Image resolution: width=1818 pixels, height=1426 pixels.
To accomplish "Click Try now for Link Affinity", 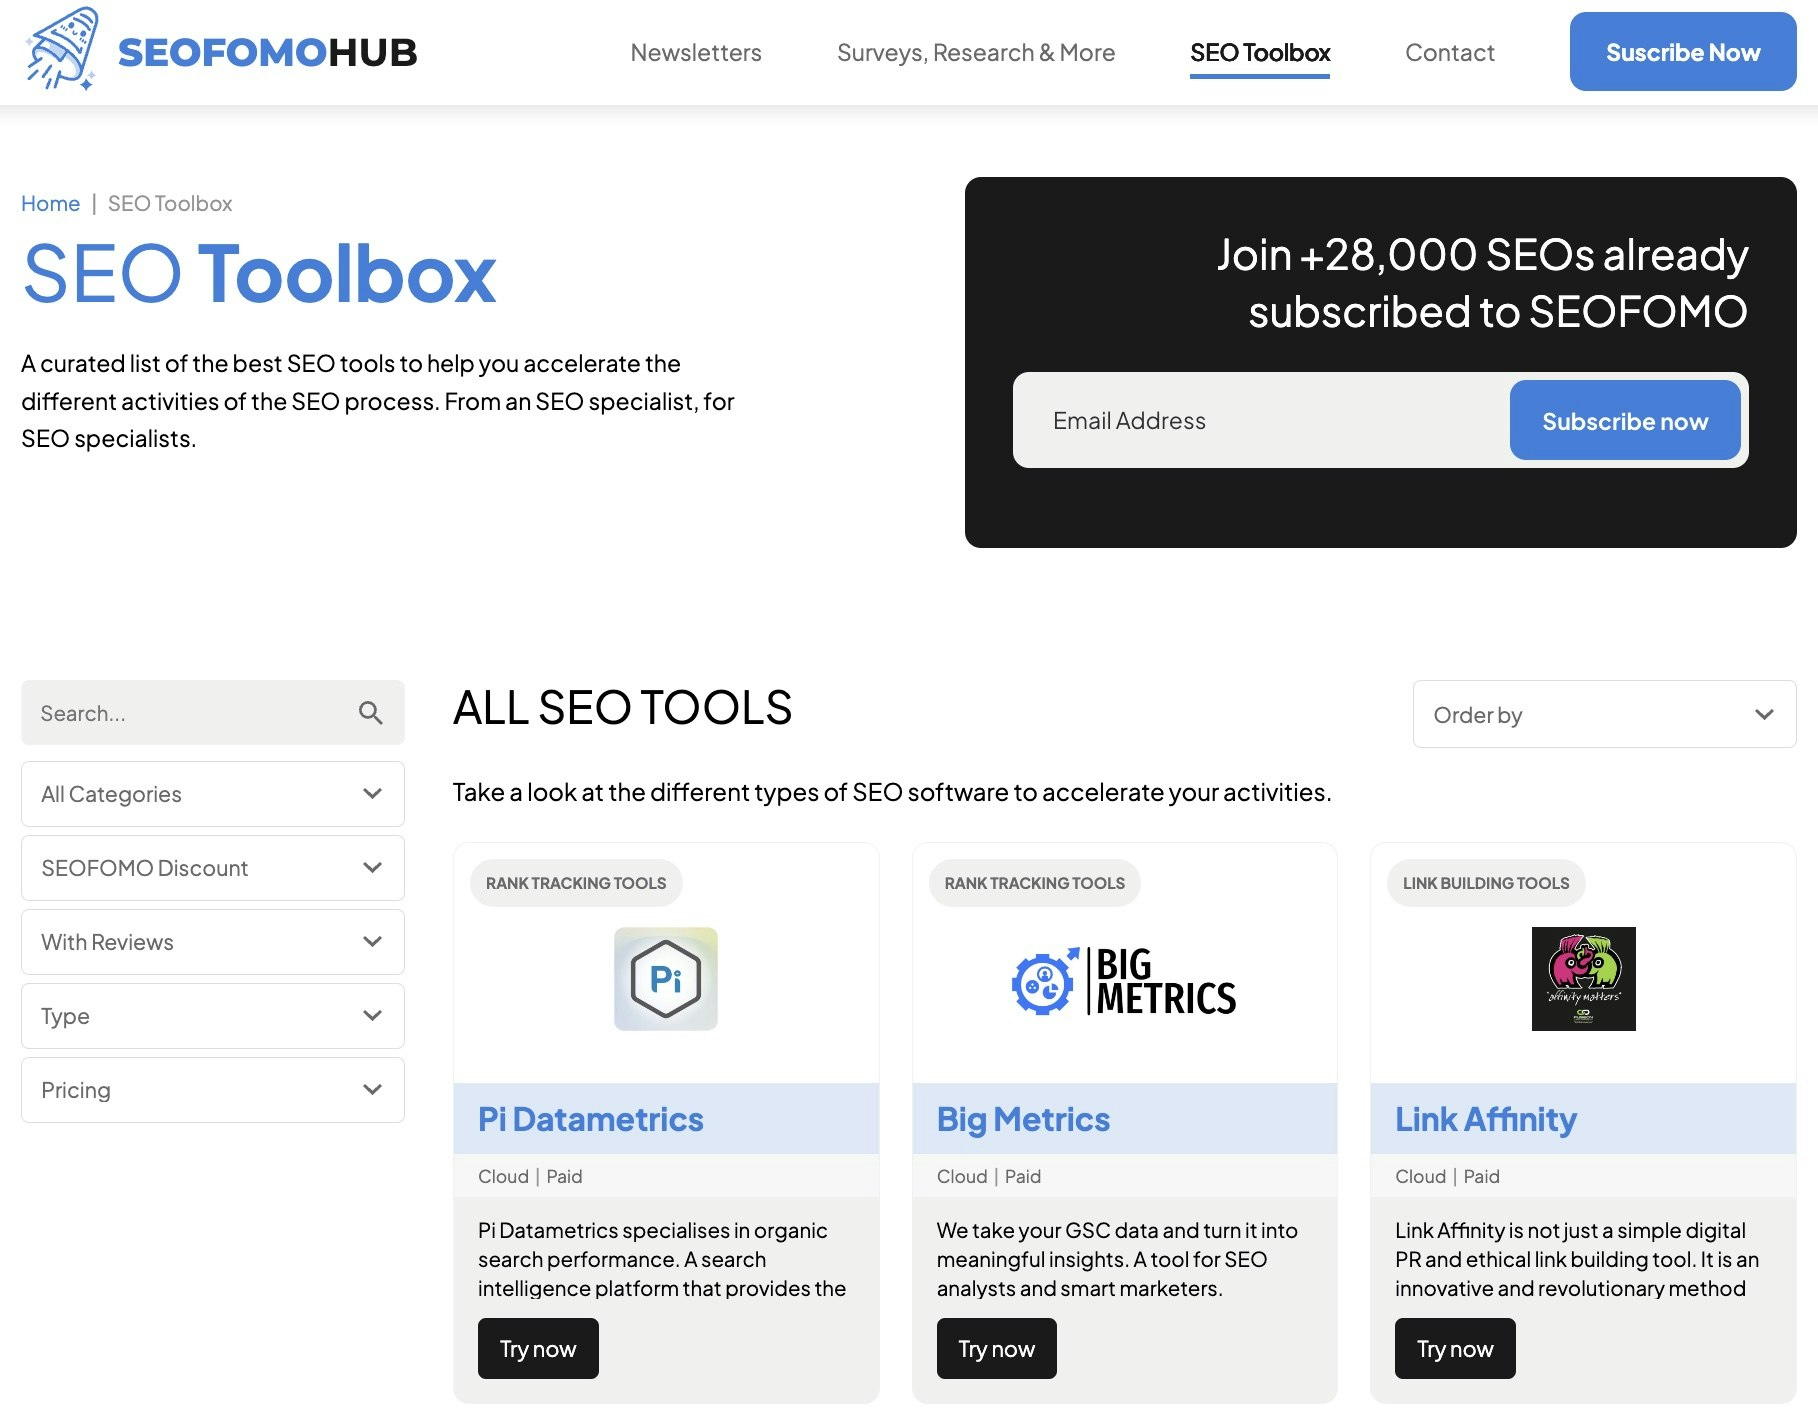I will click(1455, 1349).
